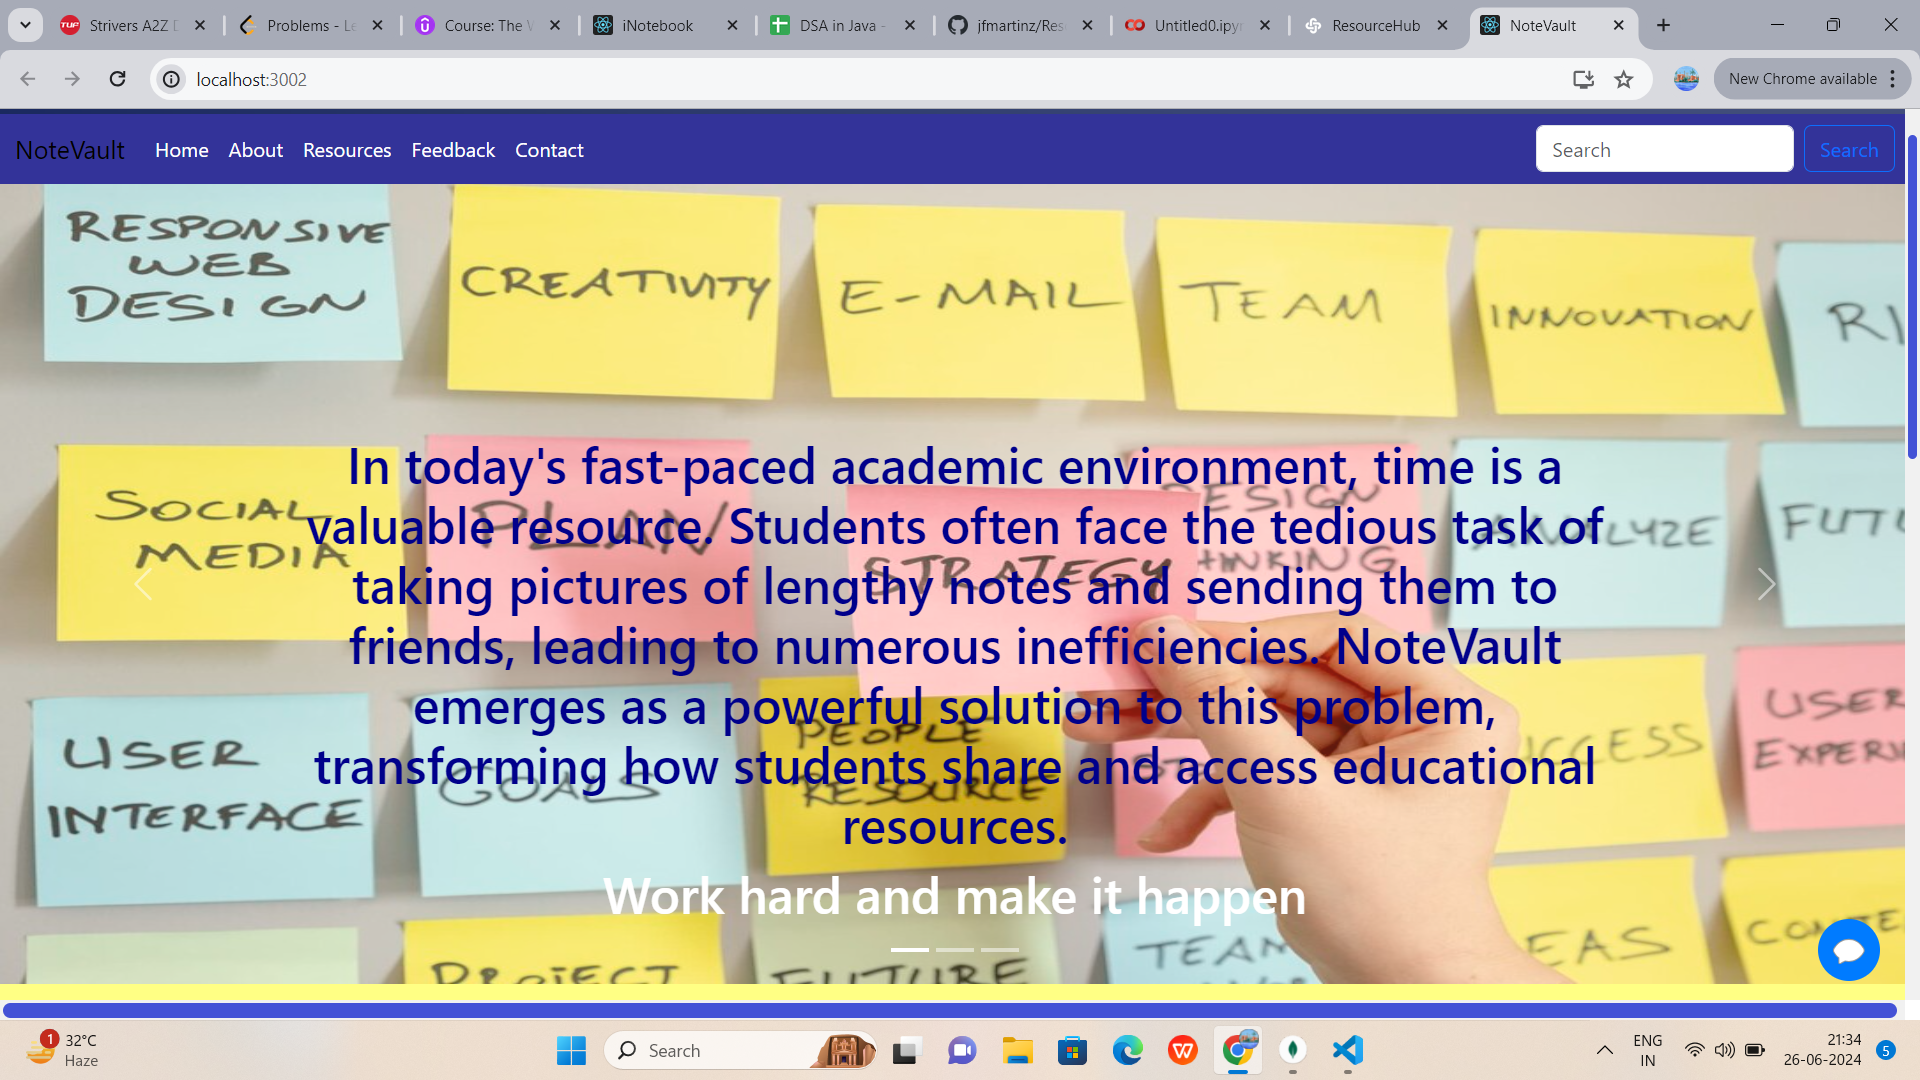View site information icon
The height and width of the screenshot is (1080, 1920).
(x=172, y=79)
